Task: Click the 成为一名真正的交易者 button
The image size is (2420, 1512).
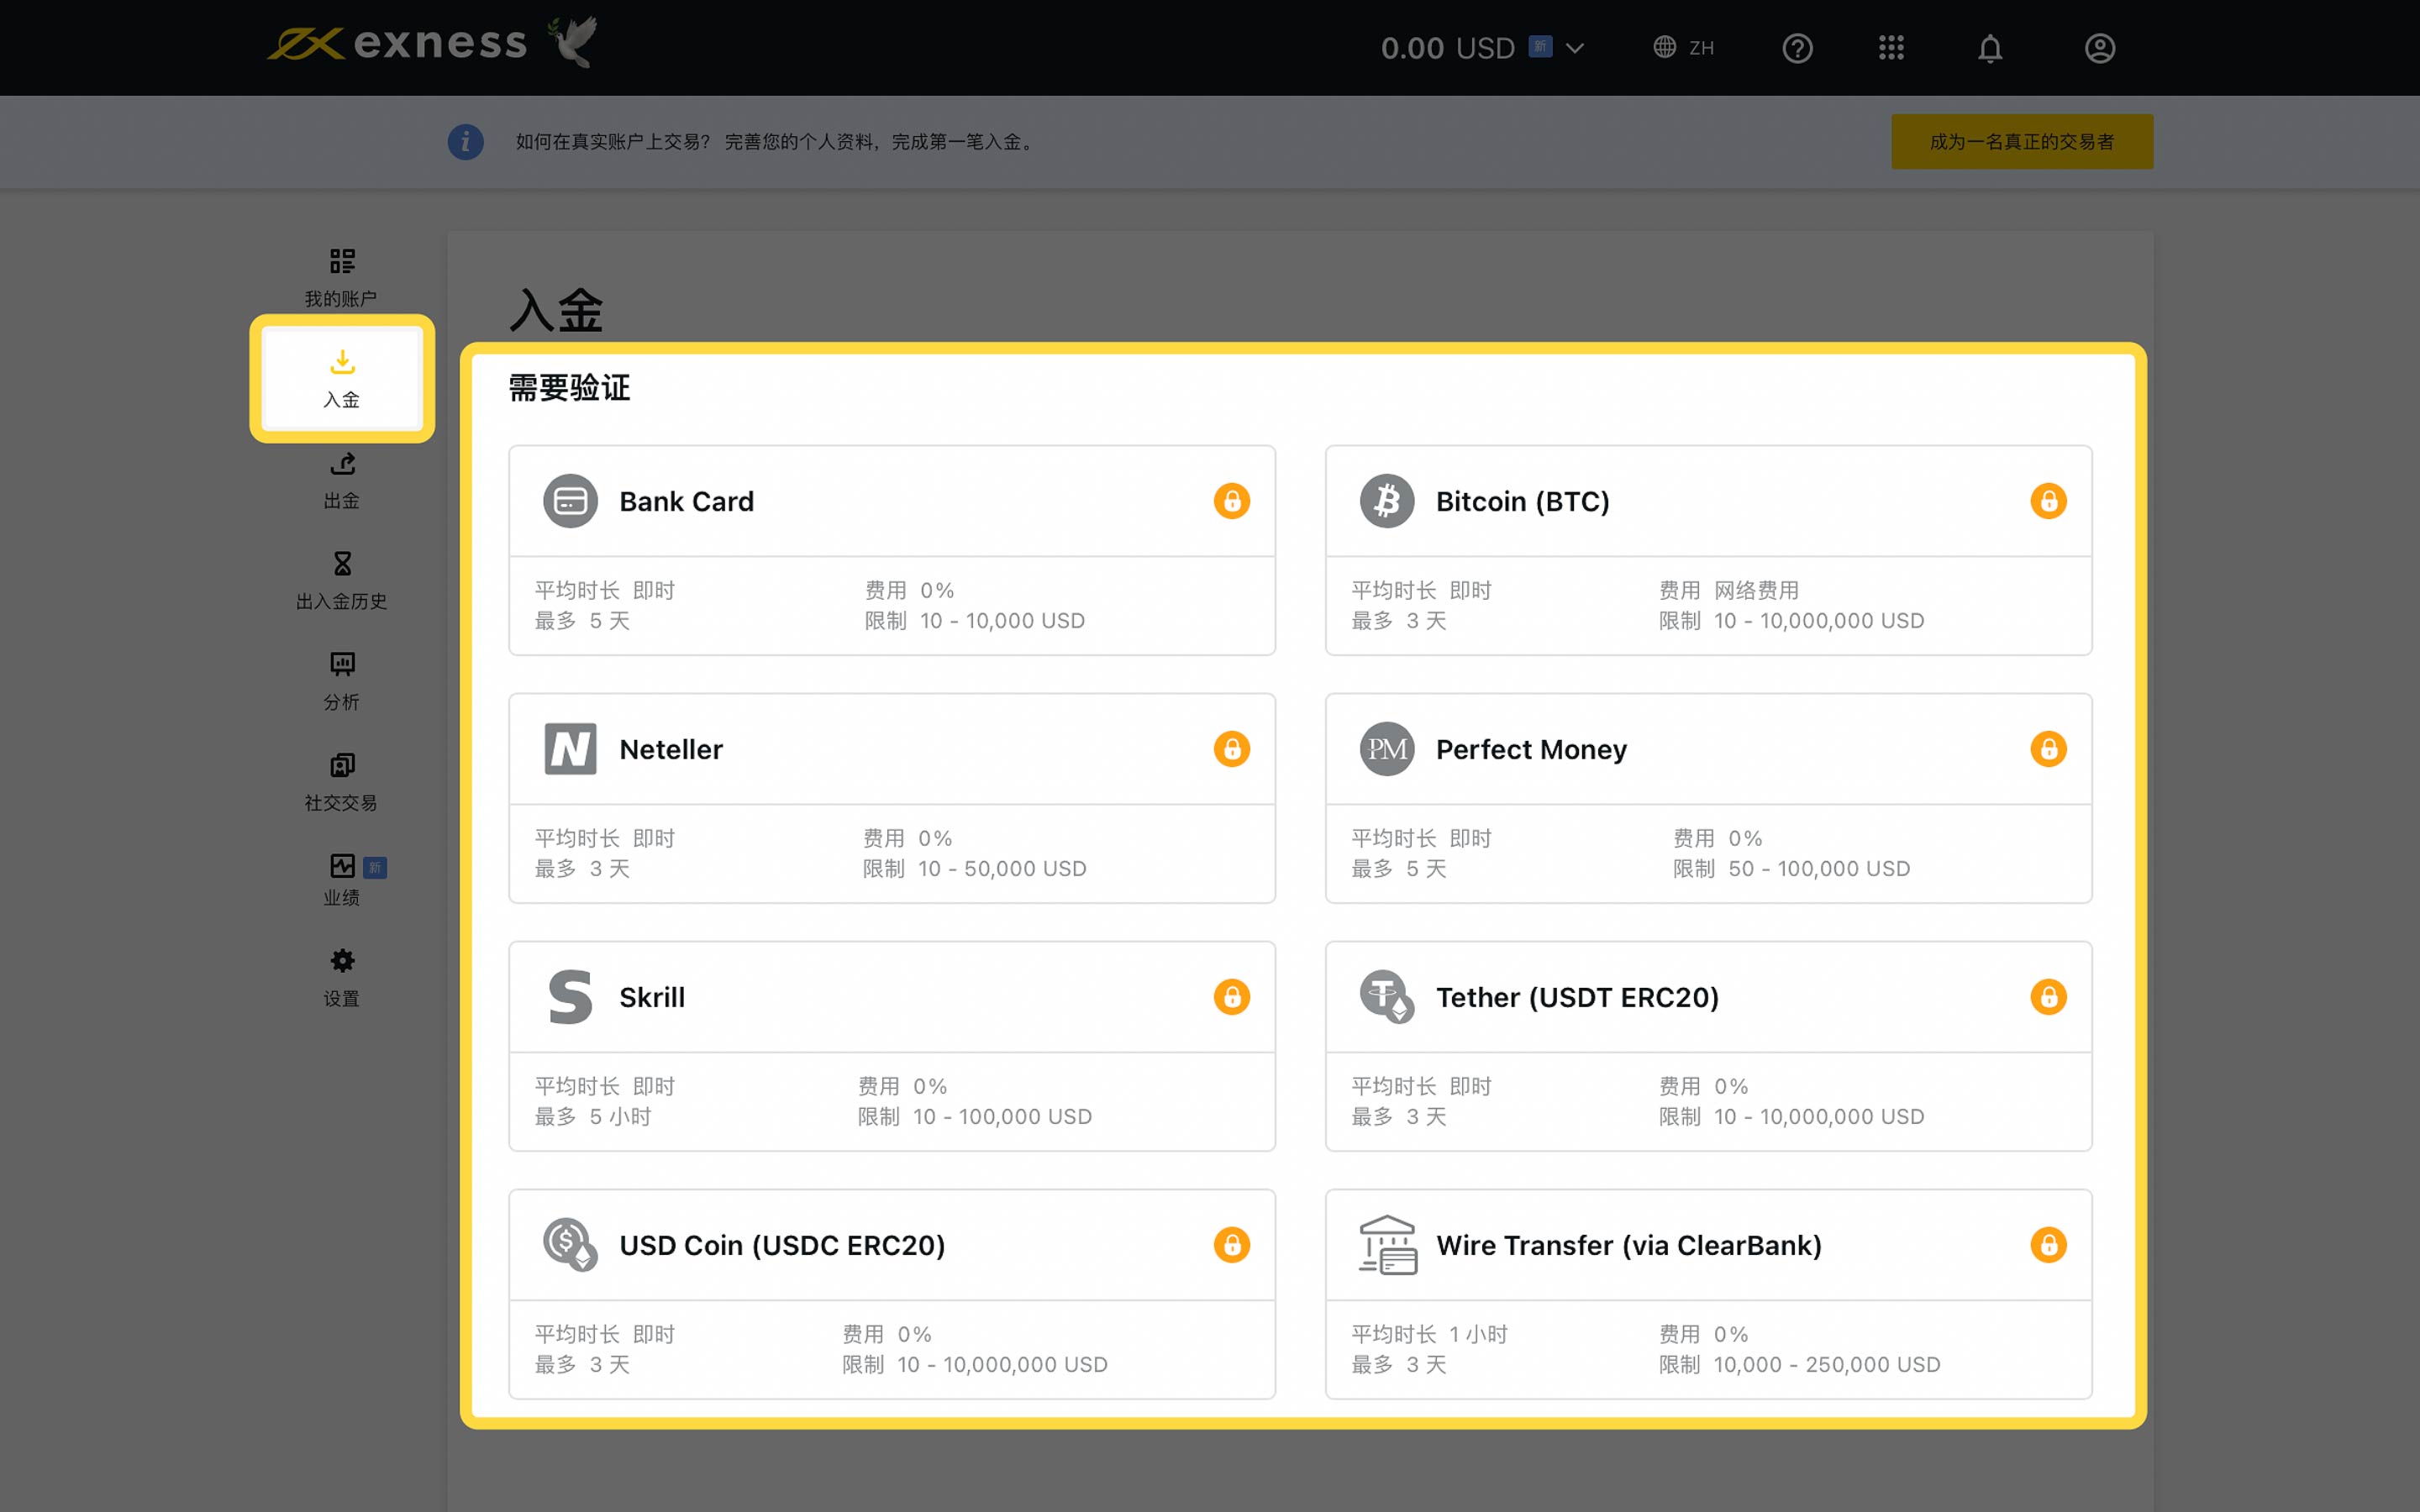Action: tap(2021, 142)
